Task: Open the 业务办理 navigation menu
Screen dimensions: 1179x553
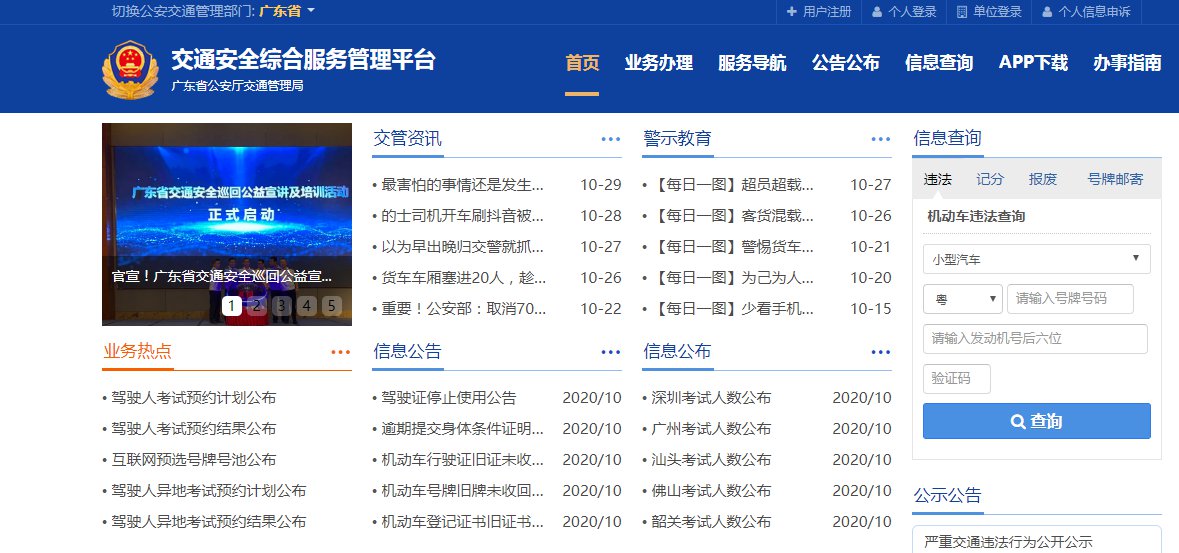Action: [658, 63]
